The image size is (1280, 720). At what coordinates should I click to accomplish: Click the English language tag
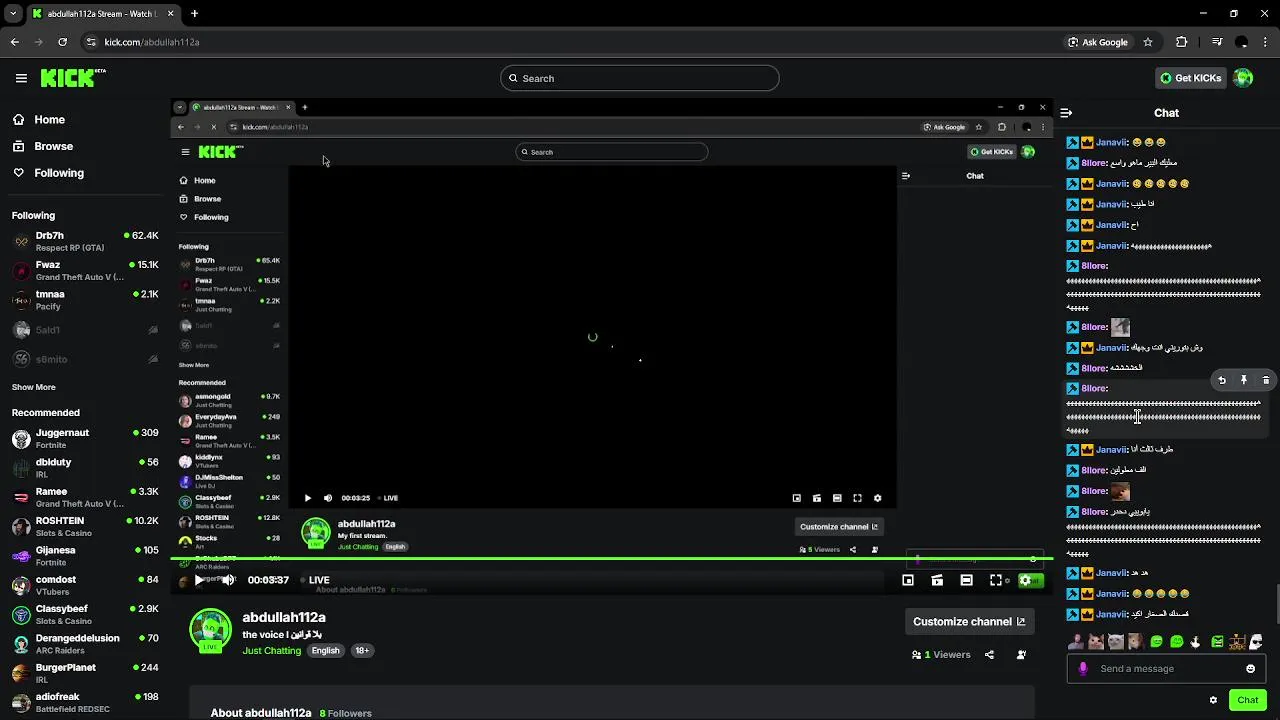pyautogui.click(x=325, y=651)
